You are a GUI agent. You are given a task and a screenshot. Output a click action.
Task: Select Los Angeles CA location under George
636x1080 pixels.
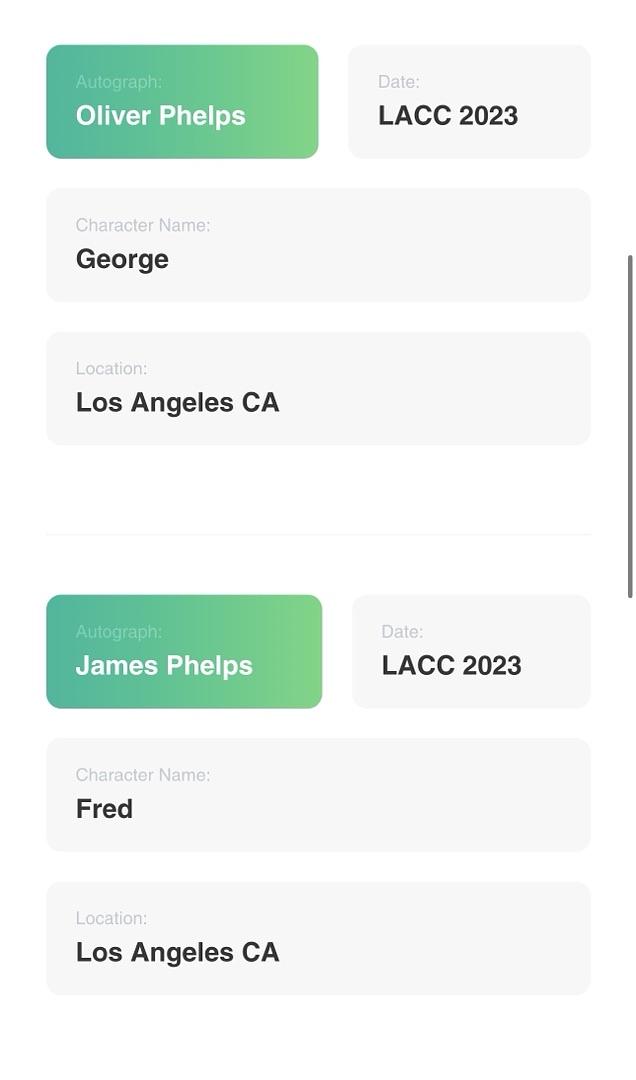click(x=177, y=403)
